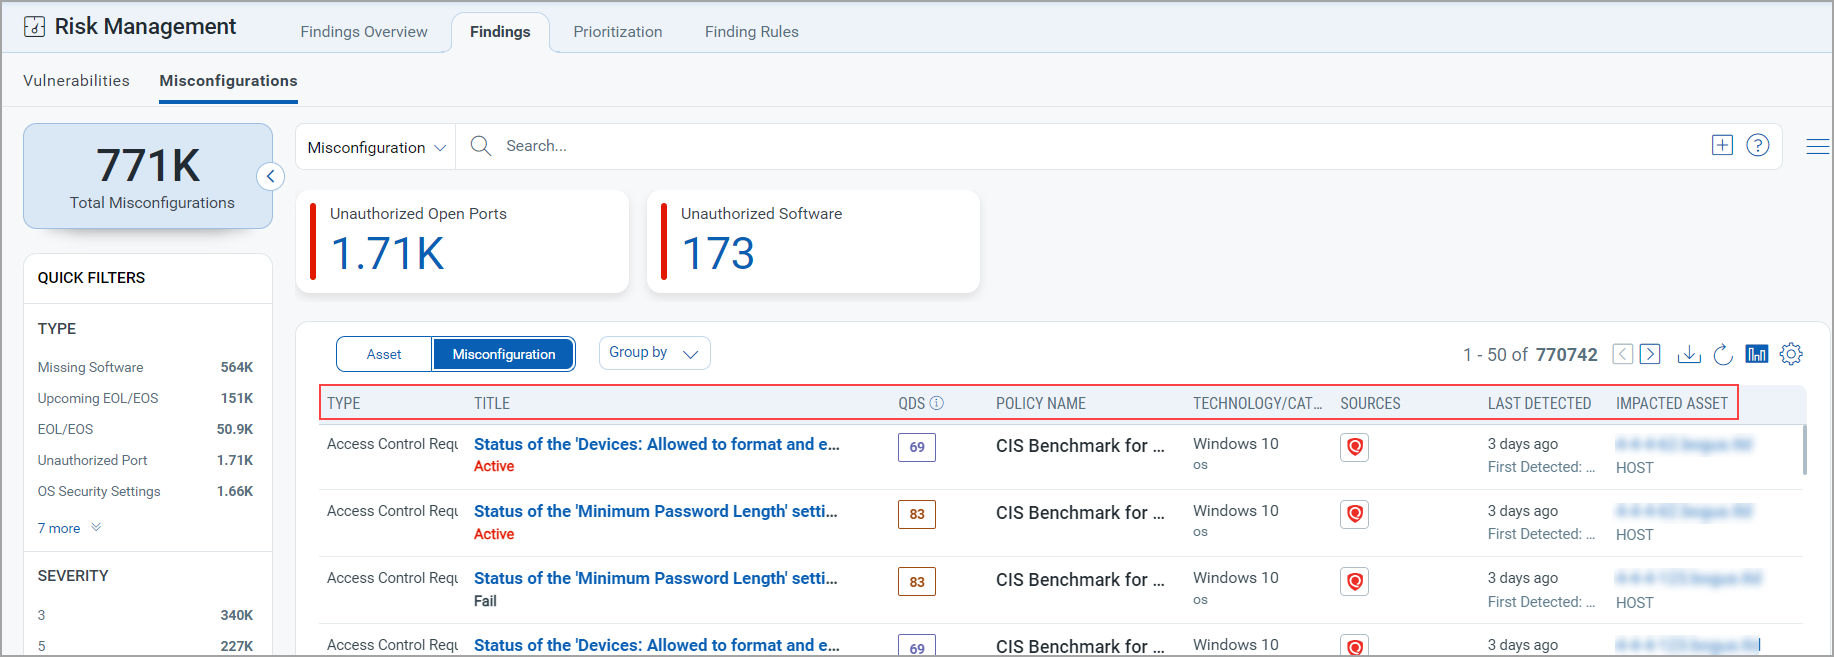Expand 7 more type filters
This screenshot has width=1834, height=657.
click(69, 528)
